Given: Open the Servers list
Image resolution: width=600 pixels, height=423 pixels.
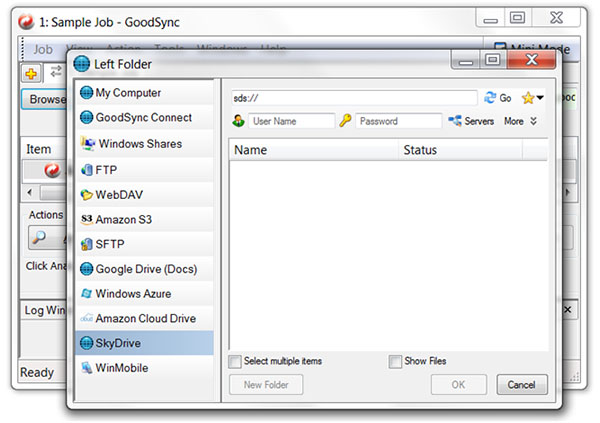Looking at the screenshot, I should point(471,121).
